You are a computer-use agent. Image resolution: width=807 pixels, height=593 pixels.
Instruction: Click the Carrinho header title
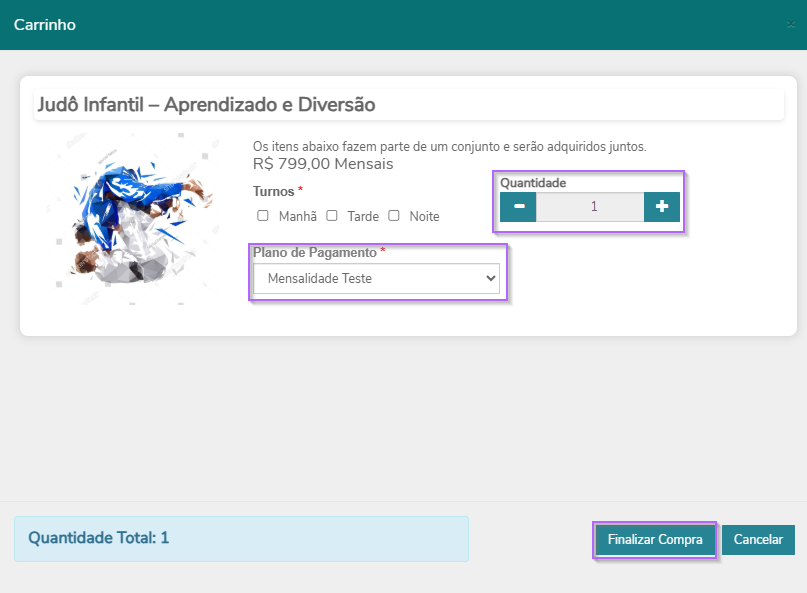click(x=45, y=24)
